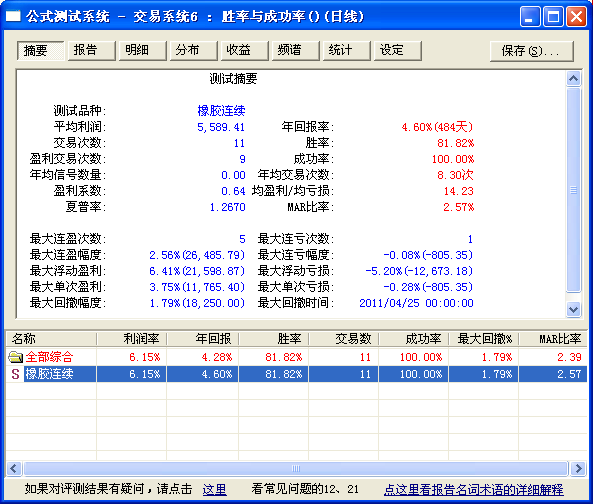Minimize the 公式测试系统 window

point(529,17)
